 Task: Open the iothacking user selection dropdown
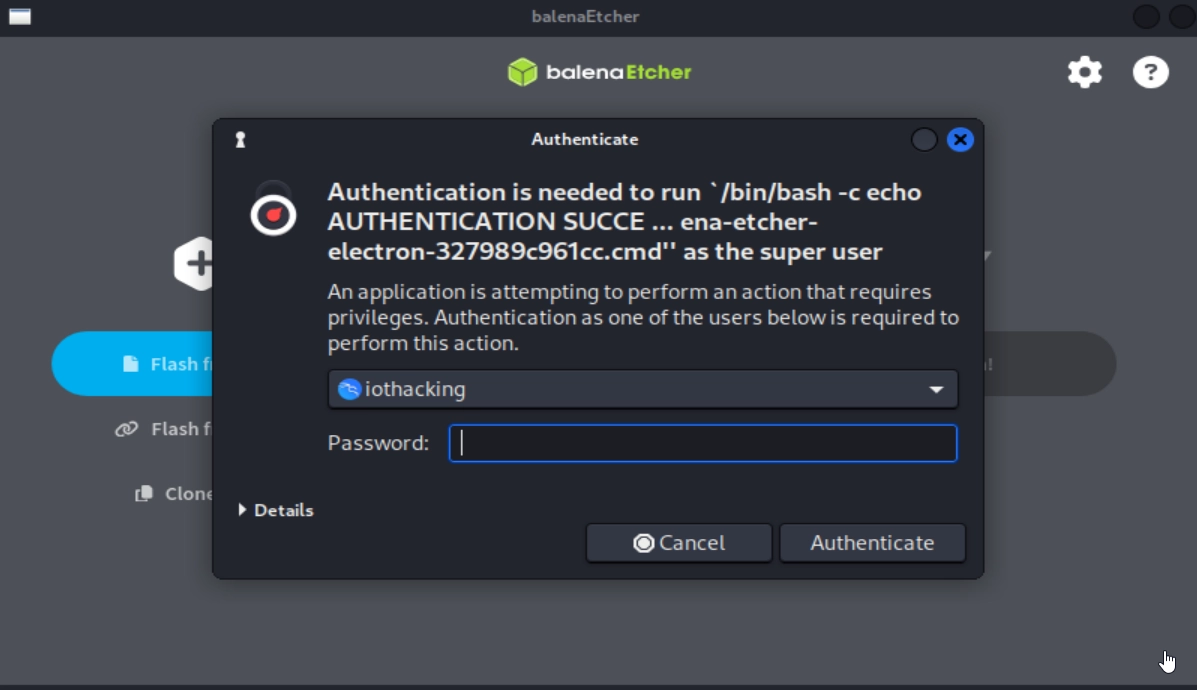pos(643,389)
